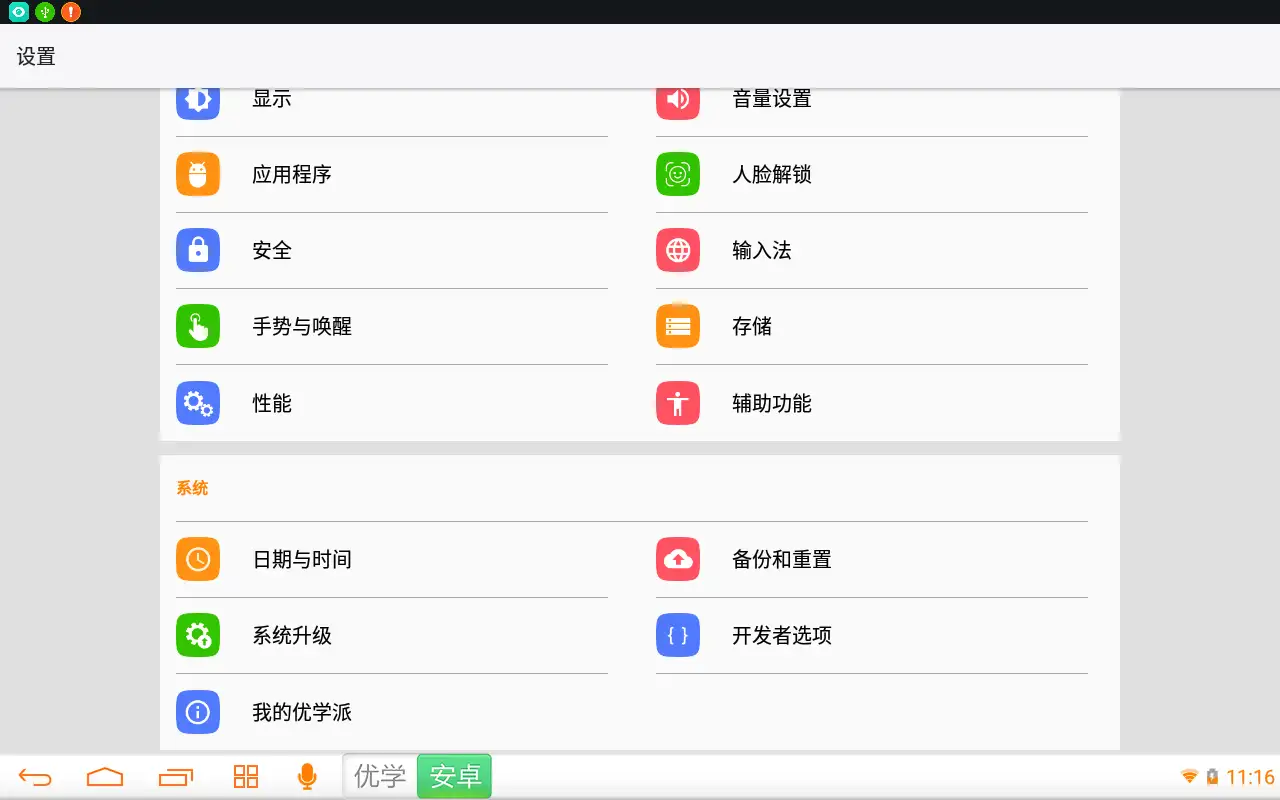Tap the Security (安全) lock icon

pyautogui.click(x=198, y=250)
